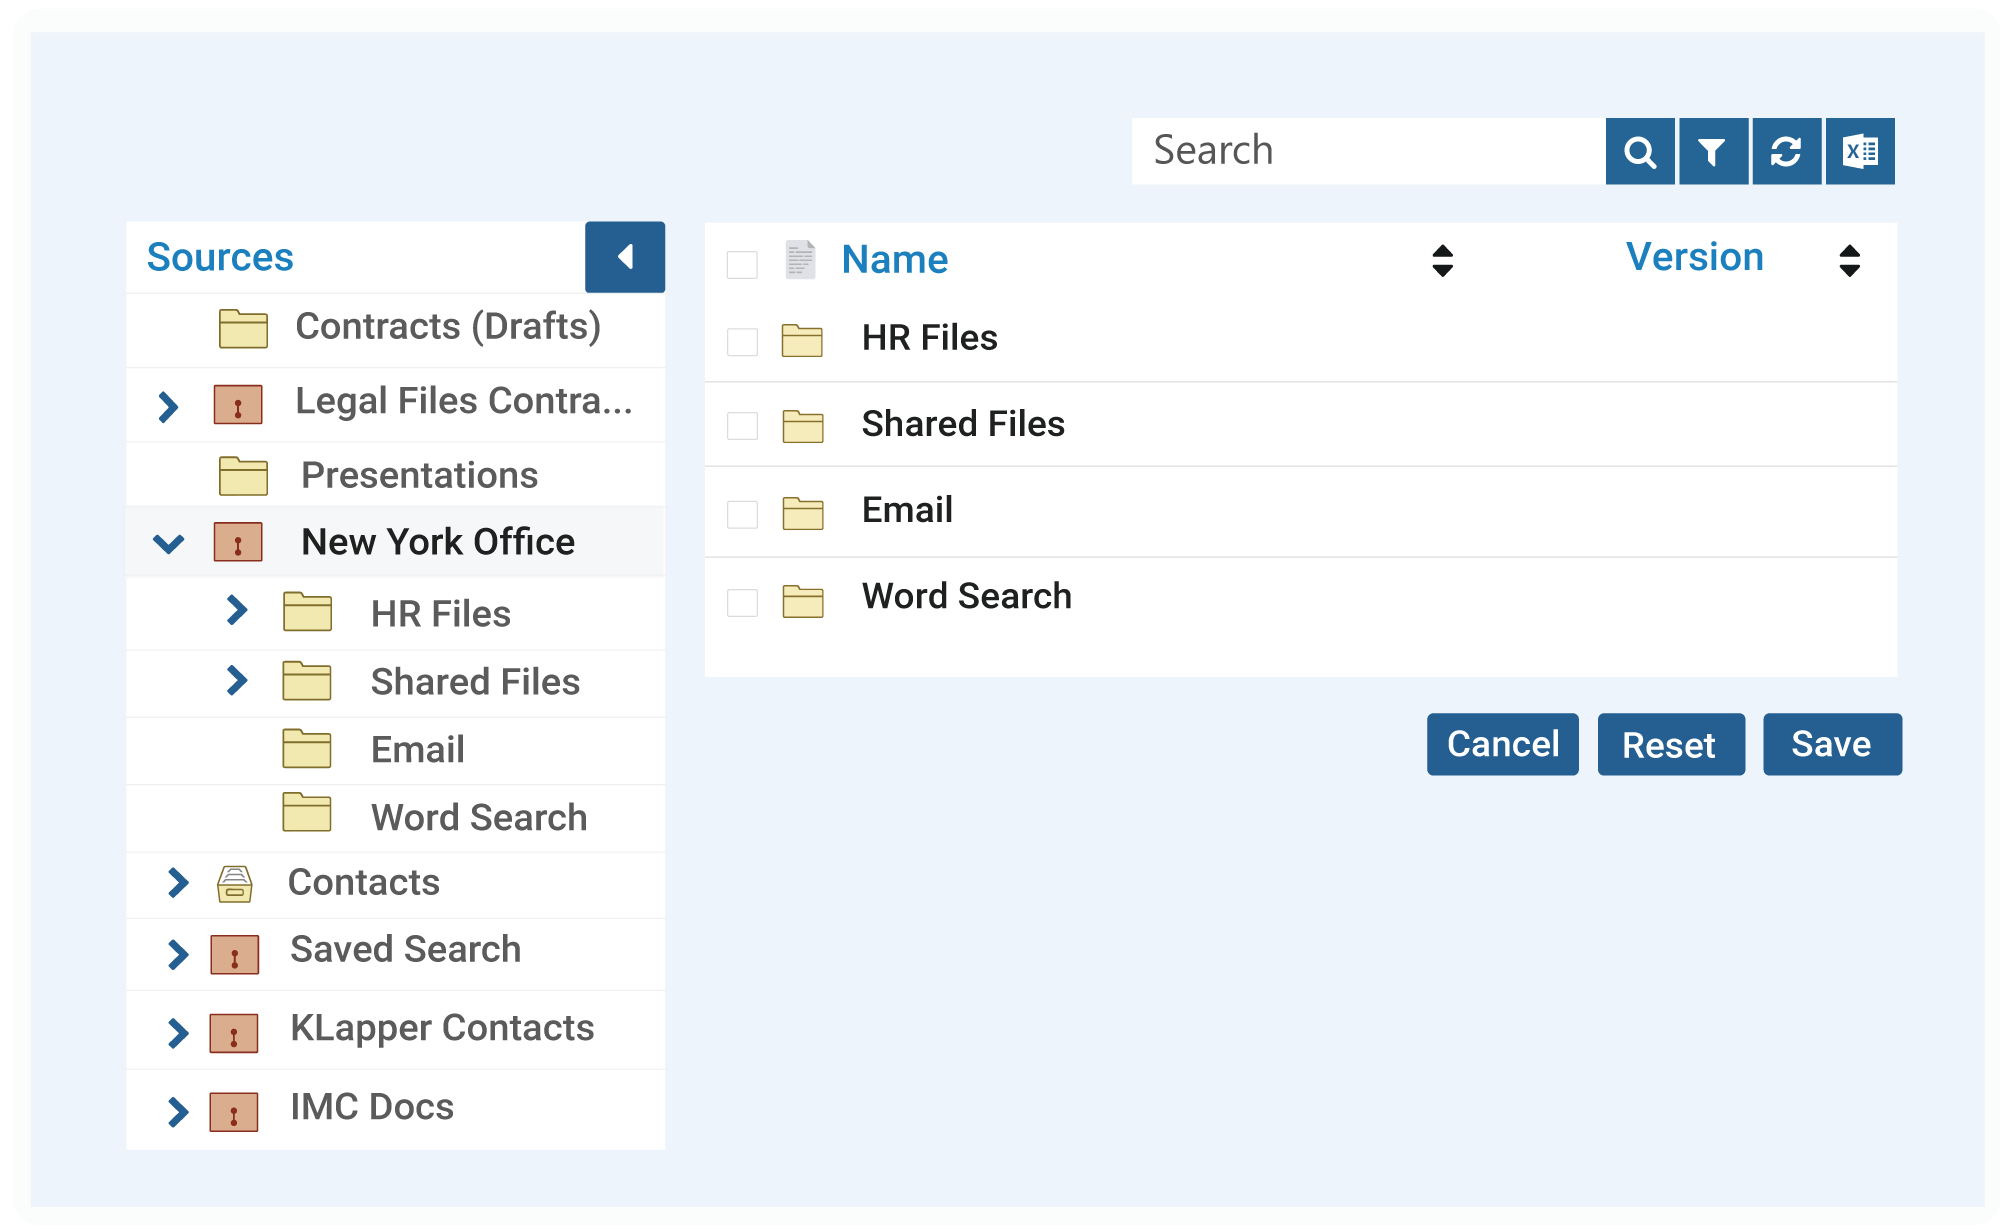Click the Contracts (Drafts) folder icon
This screenshot has height=1228, width=2000.
[243, 328]
